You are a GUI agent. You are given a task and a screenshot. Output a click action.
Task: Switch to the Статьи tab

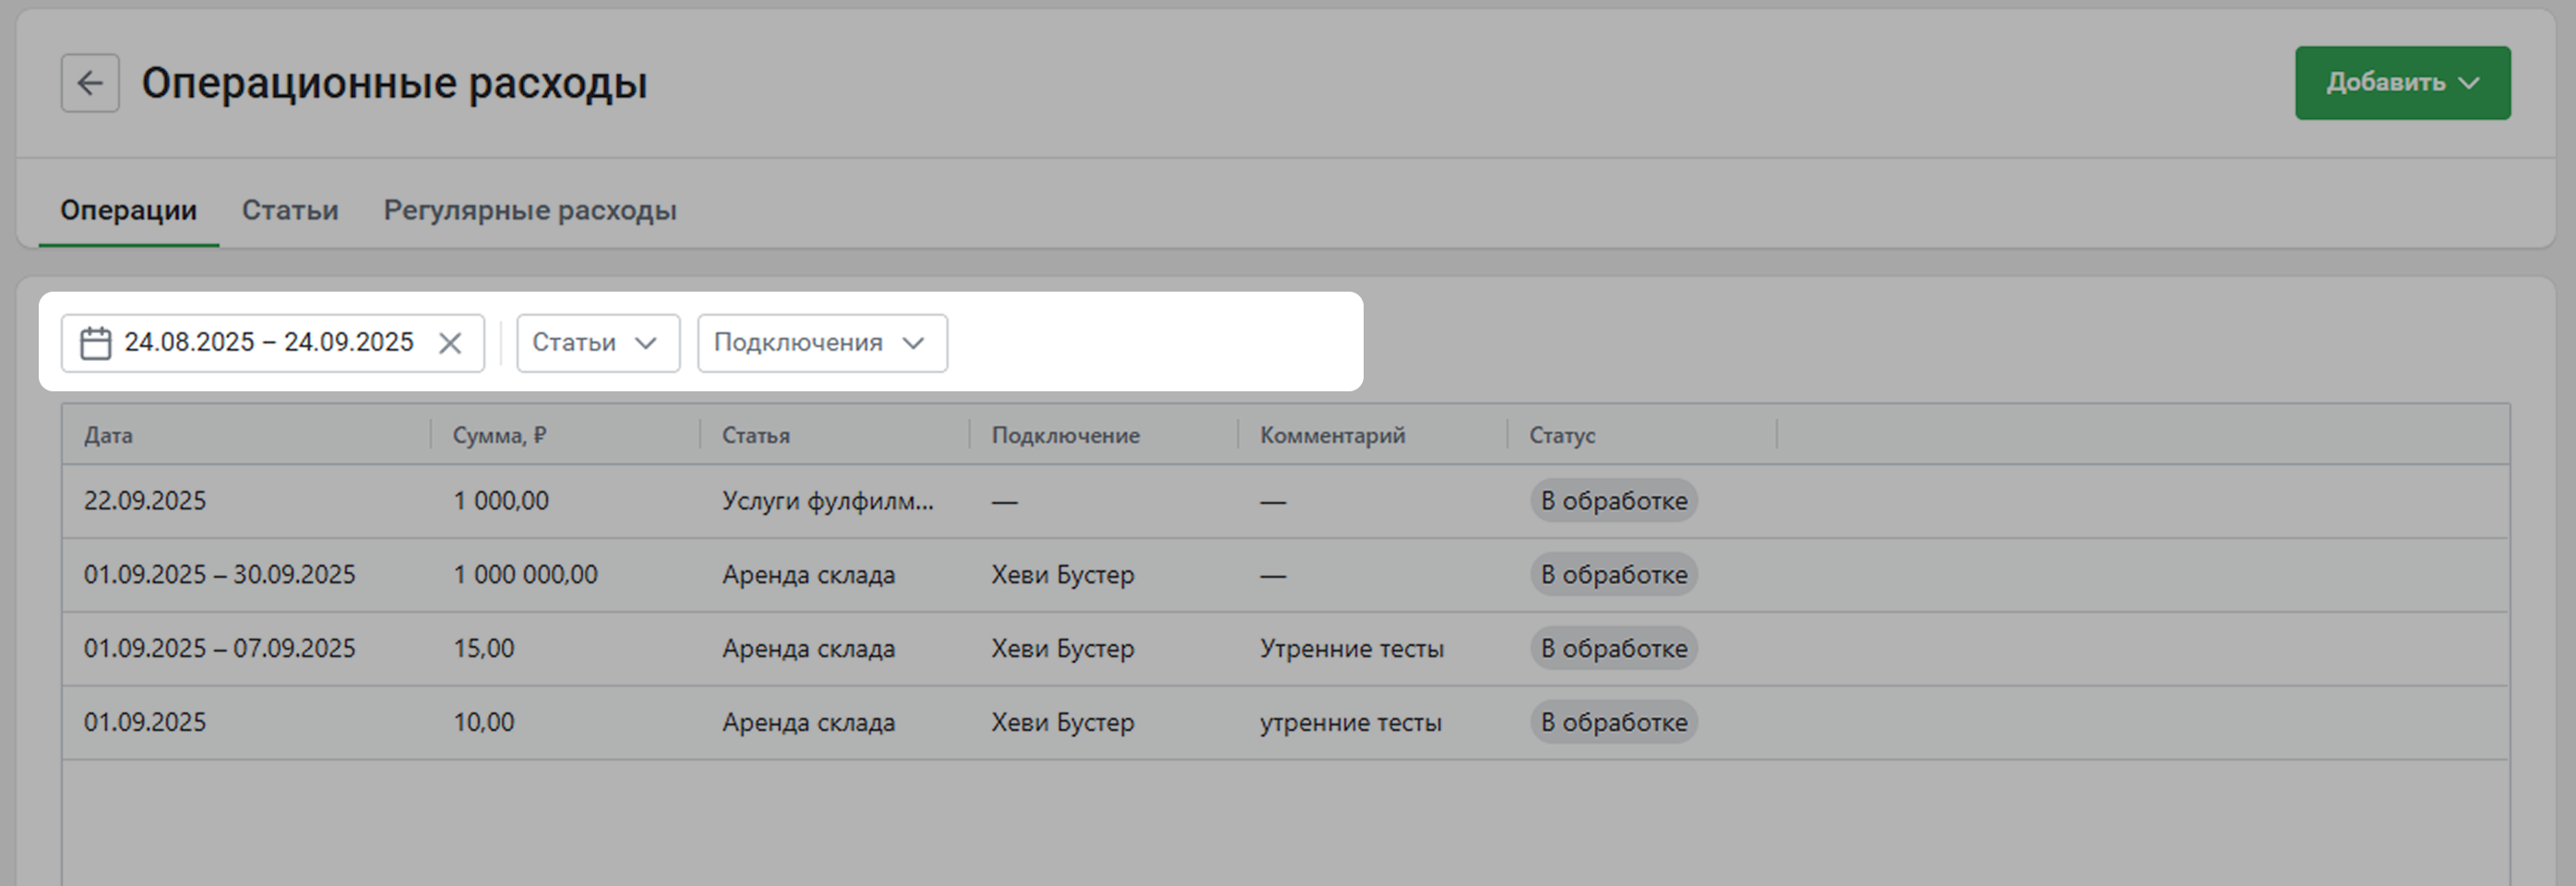pos(290,210)
